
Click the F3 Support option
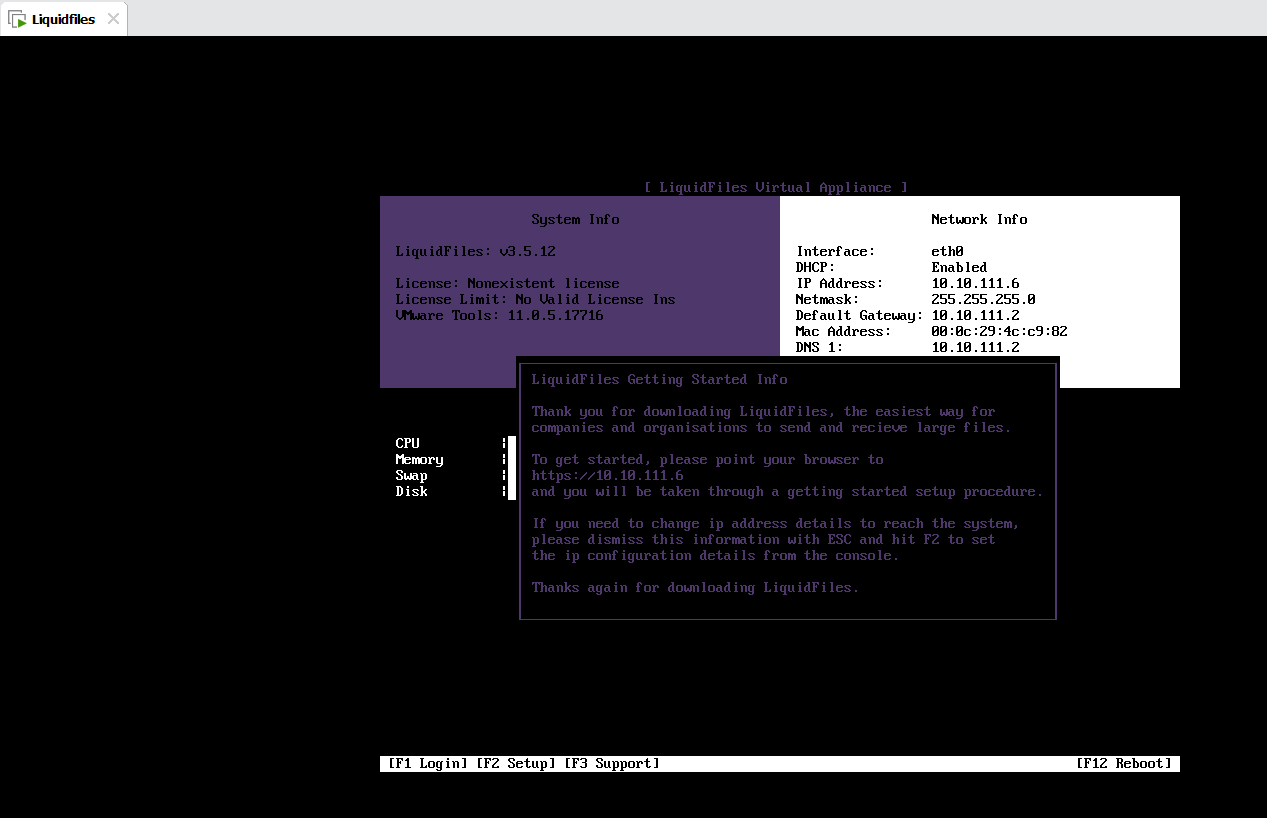point(611,764)
